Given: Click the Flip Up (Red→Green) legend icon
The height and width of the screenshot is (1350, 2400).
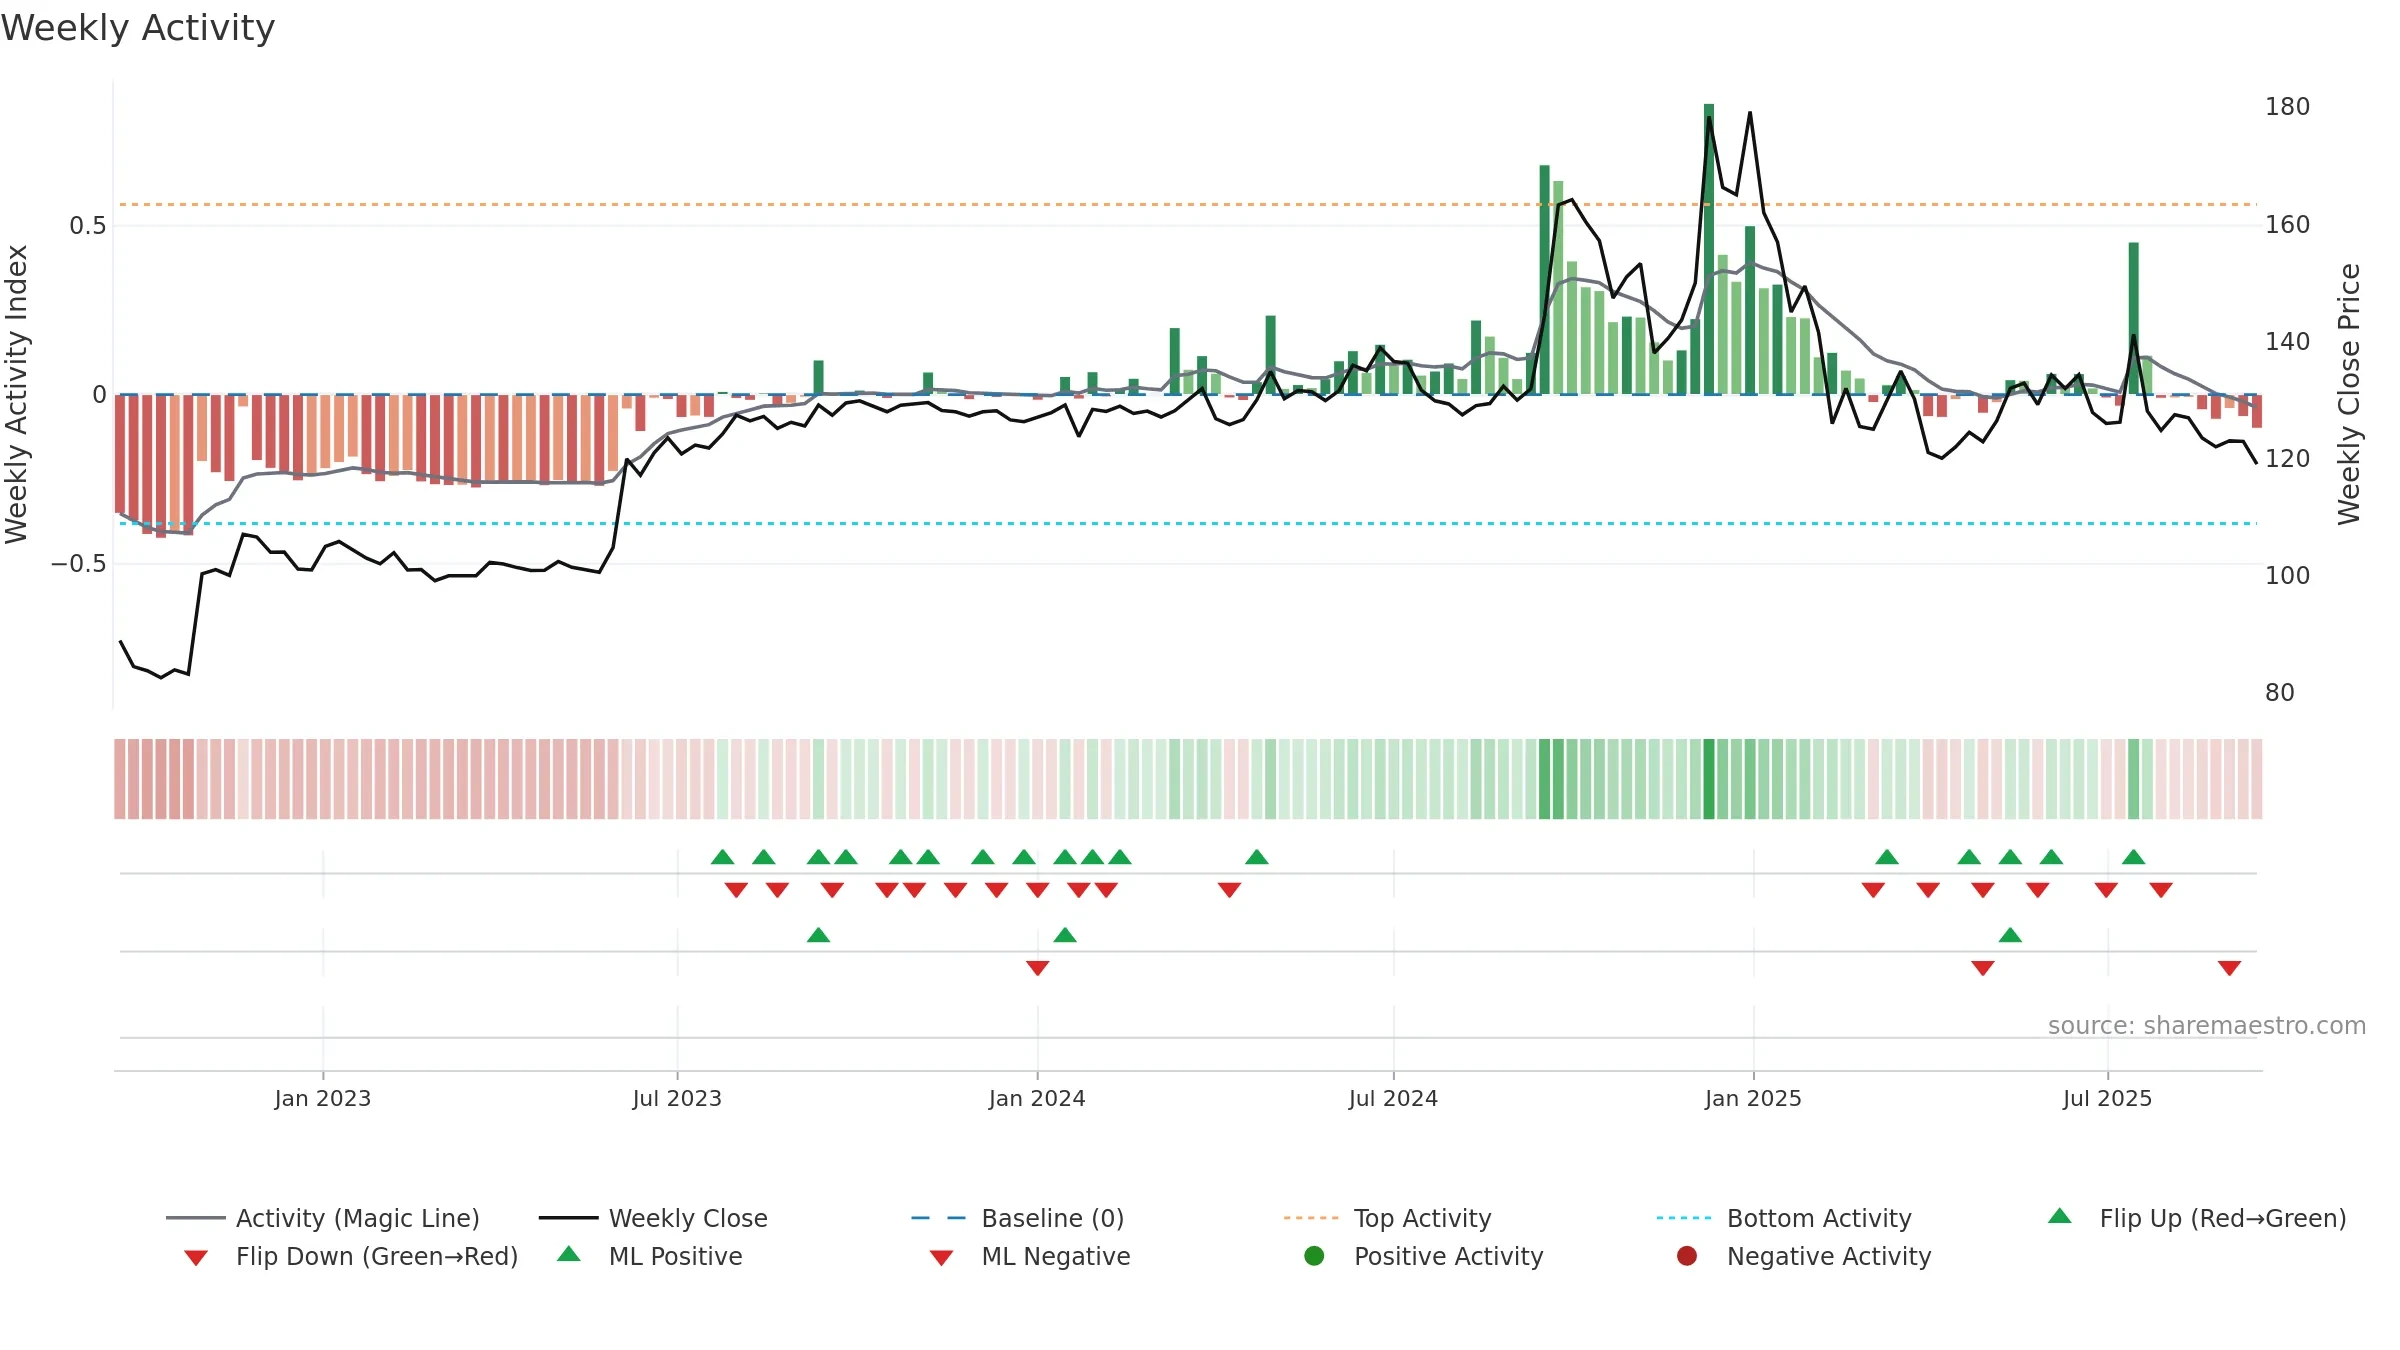Looking at the screenshot, I should [x=2060, y=1216].
